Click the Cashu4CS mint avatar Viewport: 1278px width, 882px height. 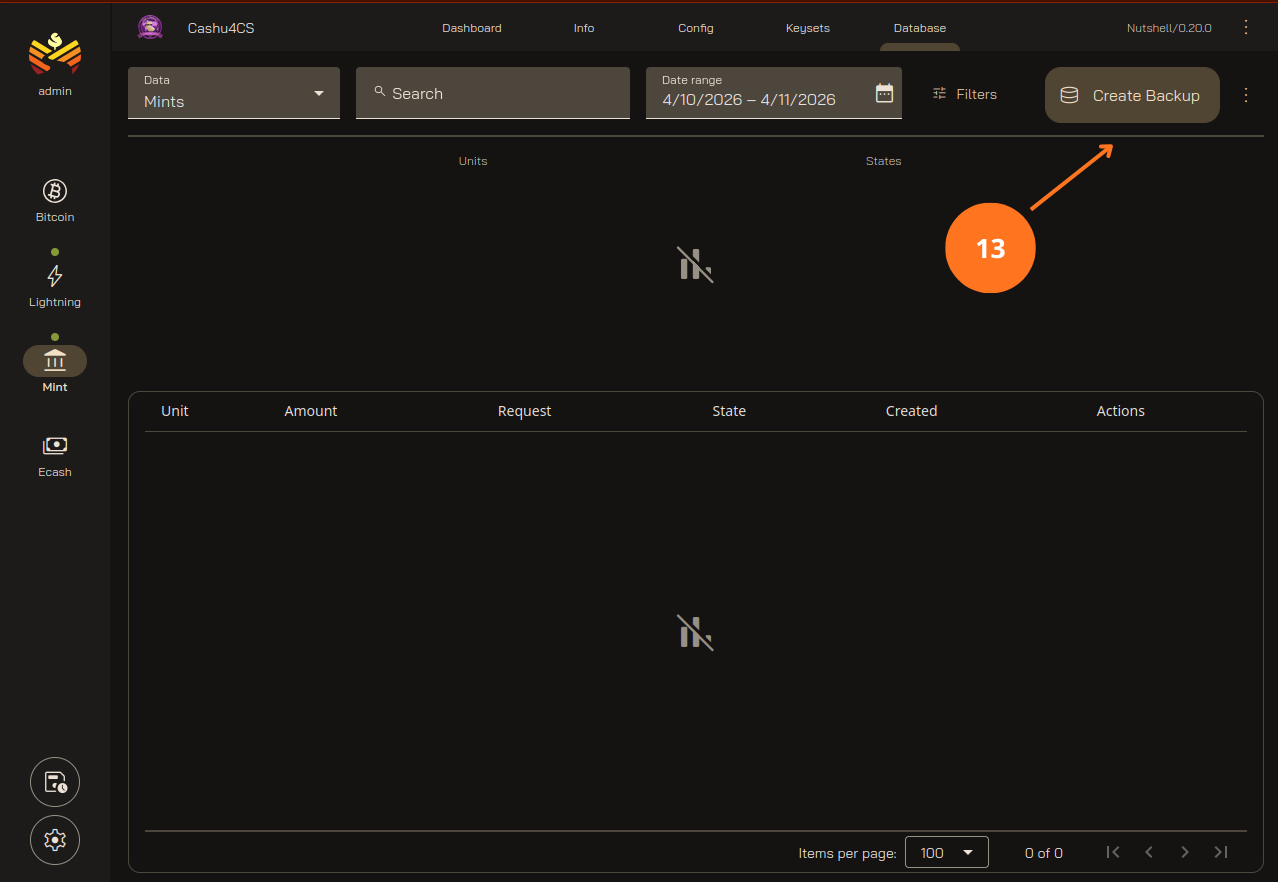[x=150, y=28]
